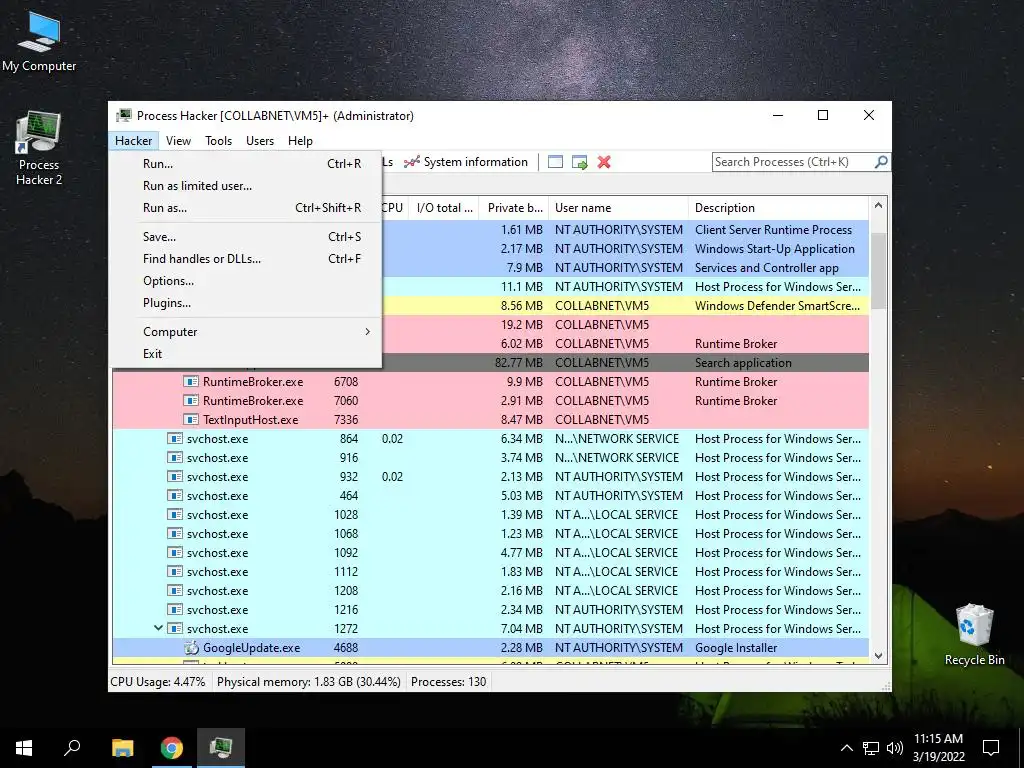Select the Recycle Bin desktop icon

pyautogui.click(x=974, y=635)
